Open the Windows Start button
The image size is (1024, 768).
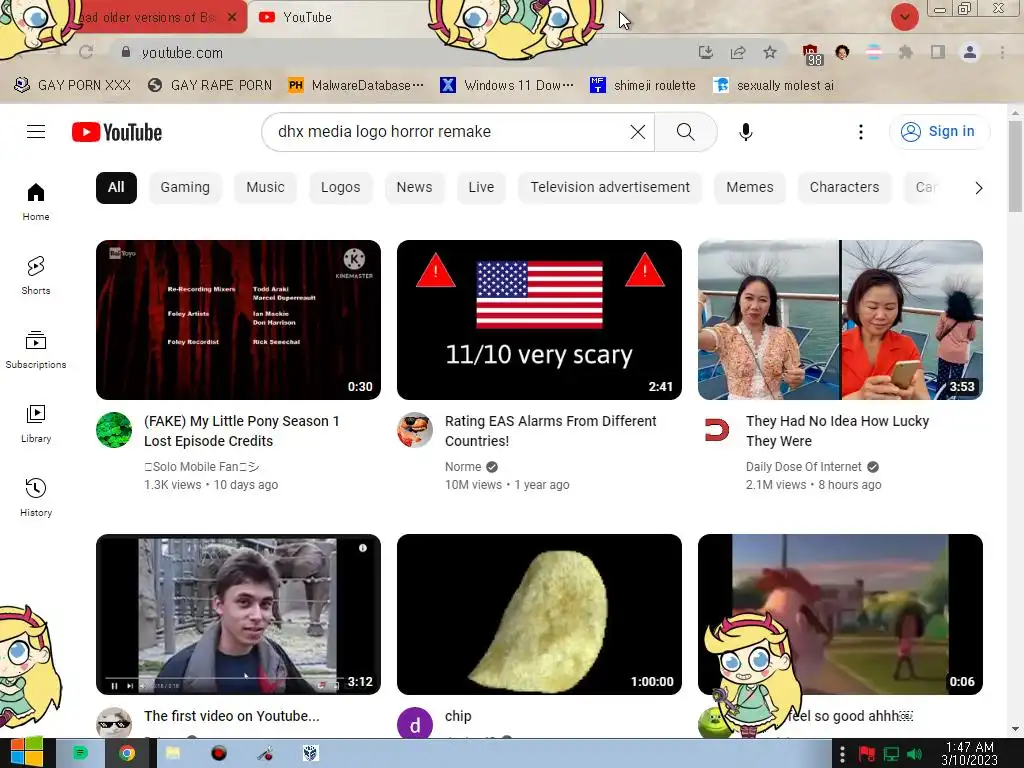[x=27, y=753]
